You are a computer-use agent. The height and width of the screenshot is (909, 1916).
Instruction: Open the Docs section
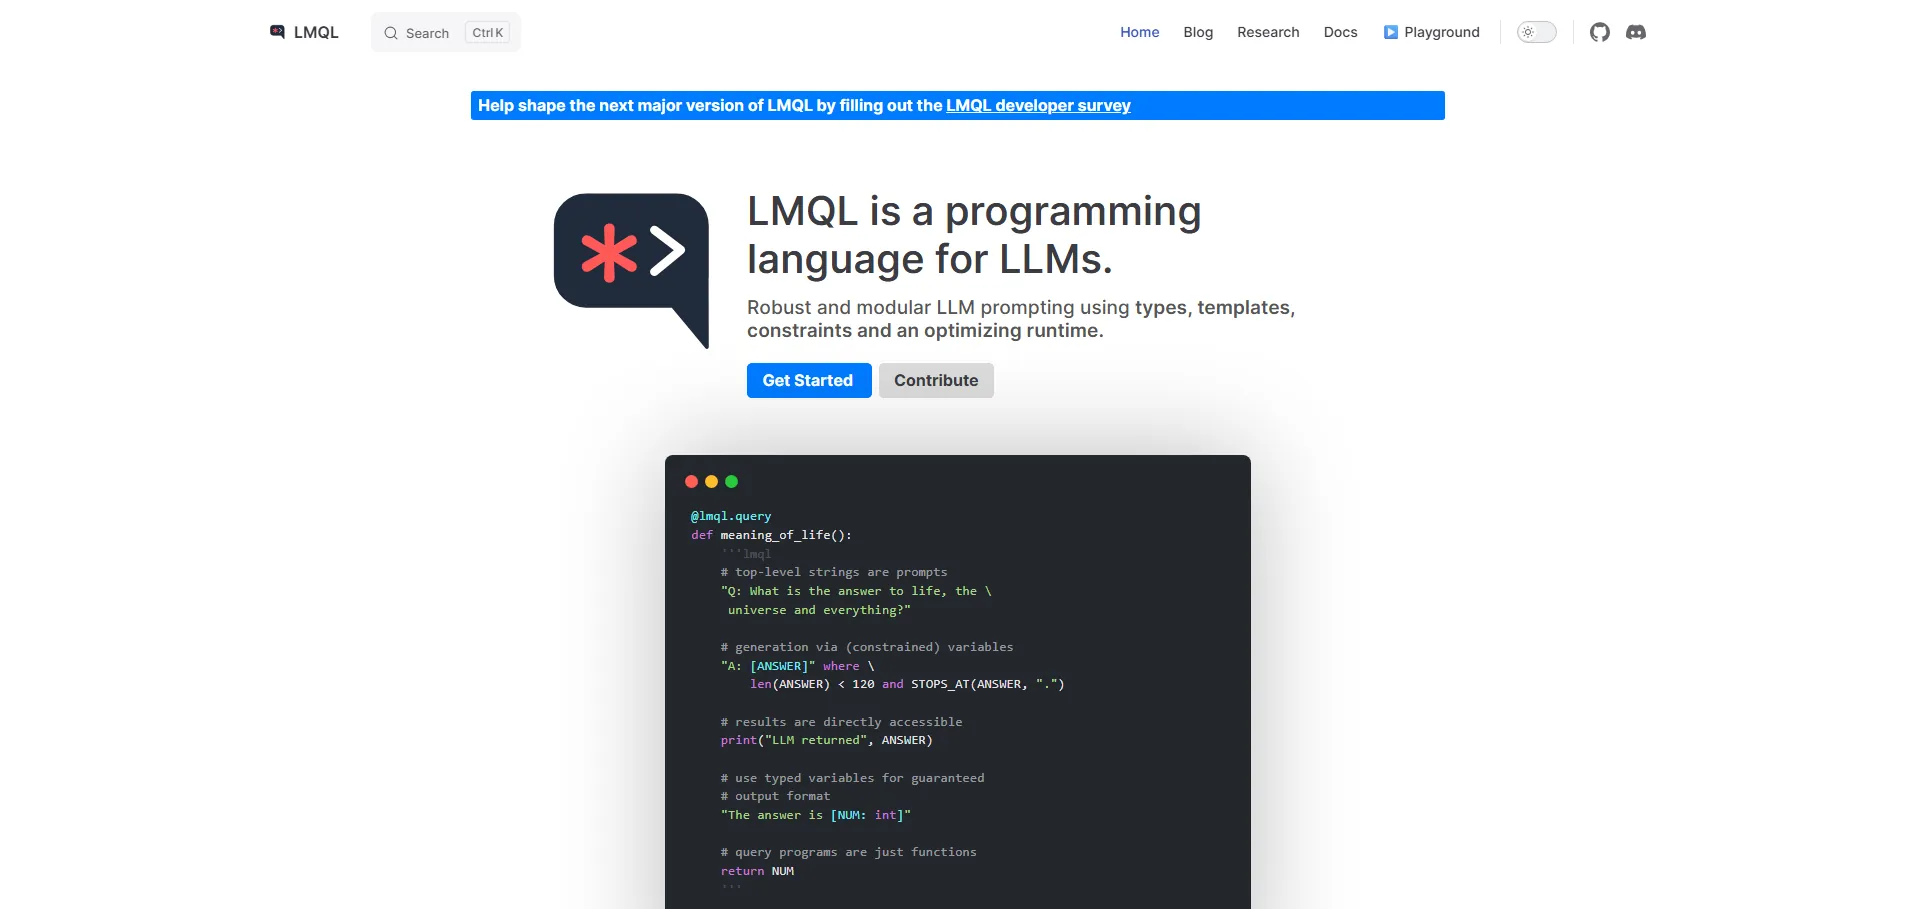[1340, 32]
